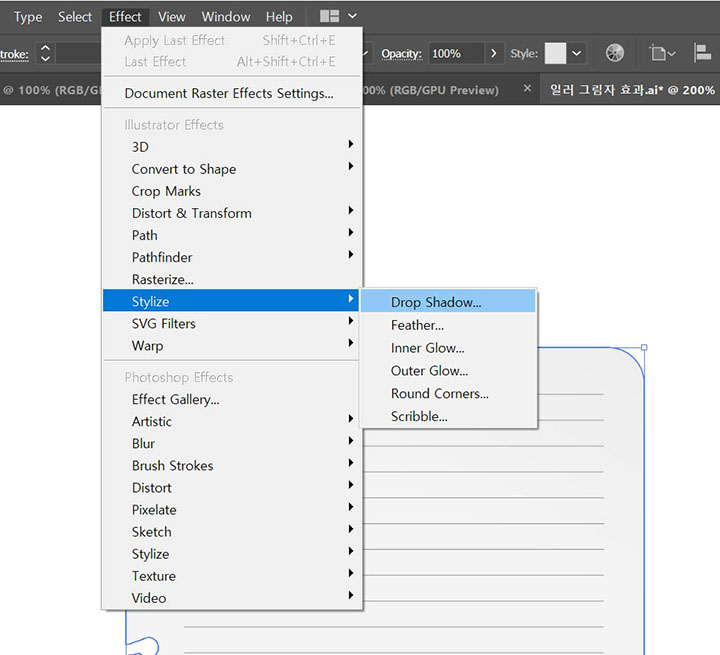Select Drop Shadow effect
This screenshot has height=655, width=720.
coord(448,302)
